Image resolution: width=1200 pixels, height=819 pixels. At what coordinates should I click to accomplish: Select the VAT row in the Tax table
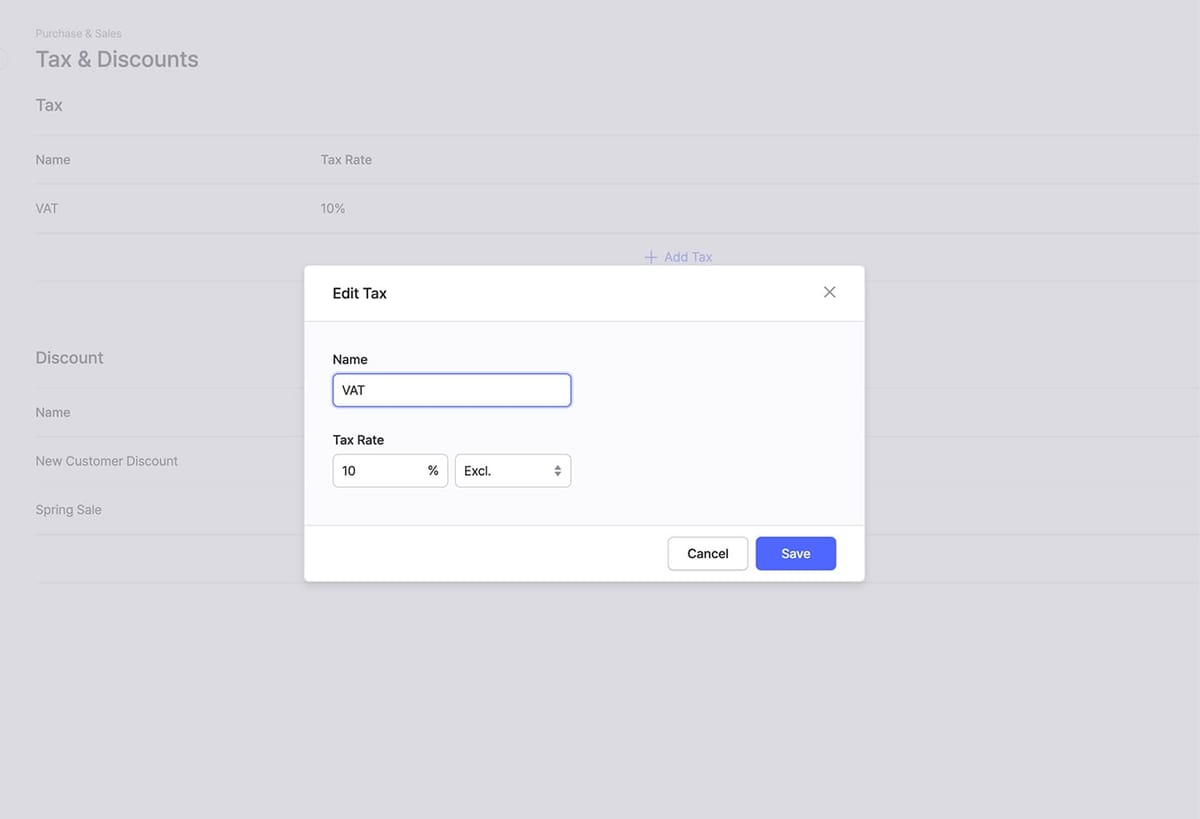click(x=46, y=208)
